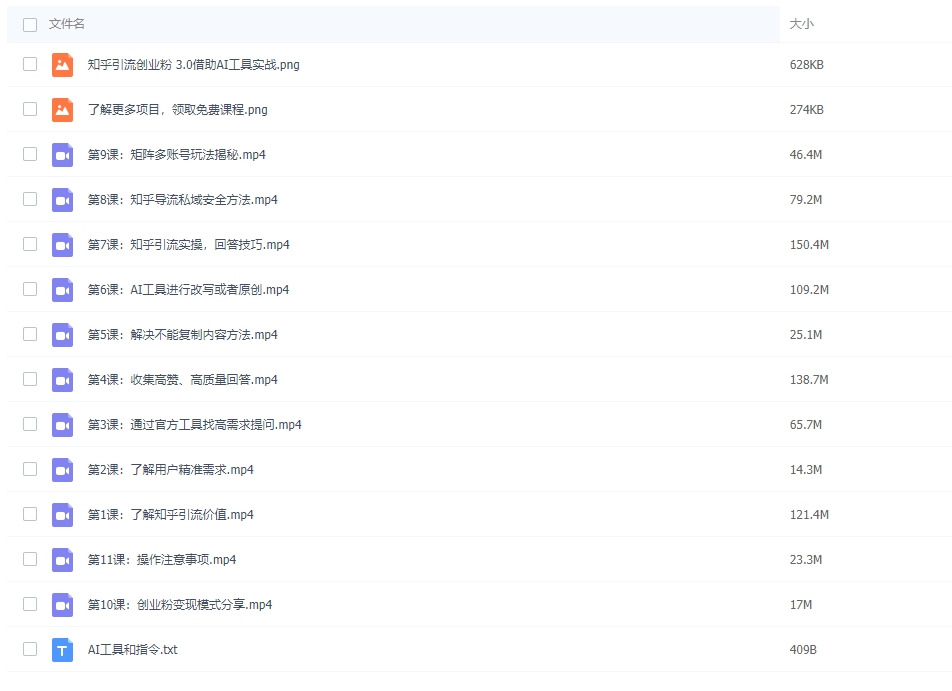Click the image icon of 知乎引流创业粉 3.0 file
The width and height of the screenshot is (952, 691).
coord(61,64)
